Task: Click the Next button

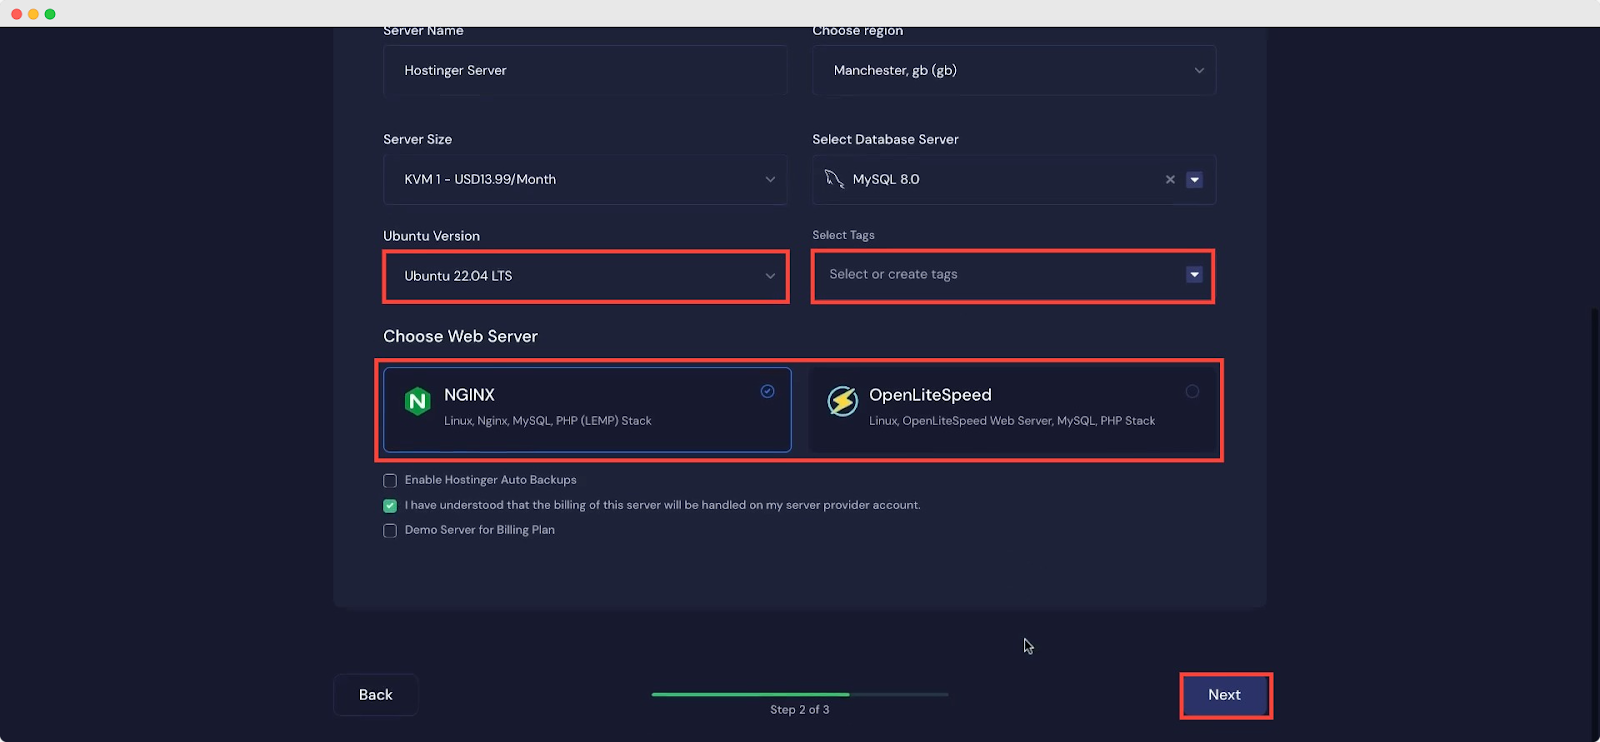Action: click(x=1225, y=695)
